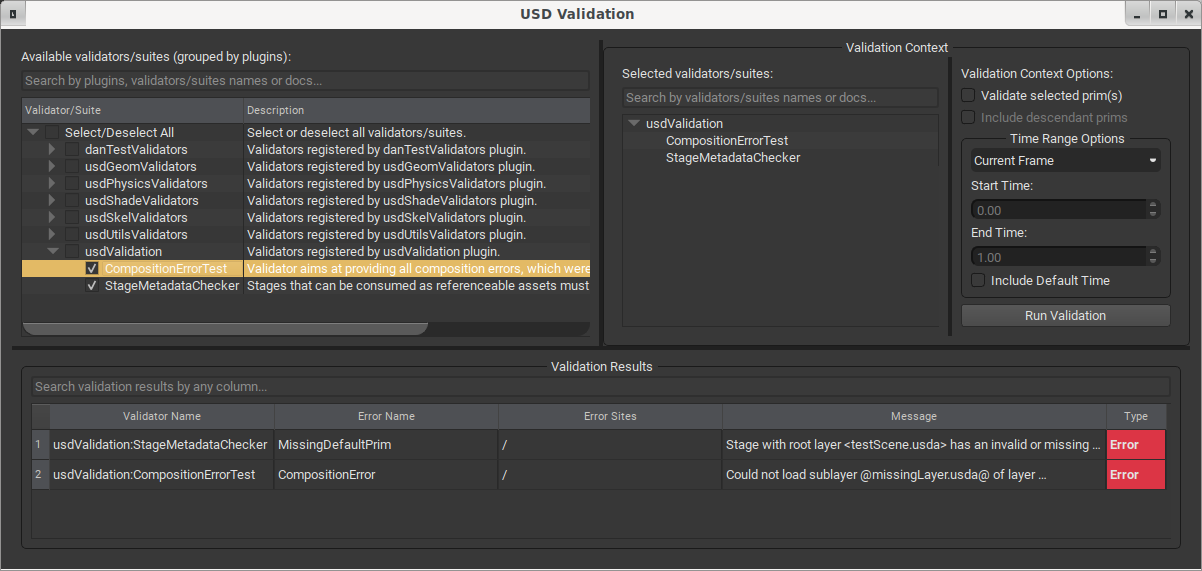Screen dimensions: 1202x571
Task: Select StageMetadataChecker in selected validators list
Action: pyautogui.click(x=732, y=158)
